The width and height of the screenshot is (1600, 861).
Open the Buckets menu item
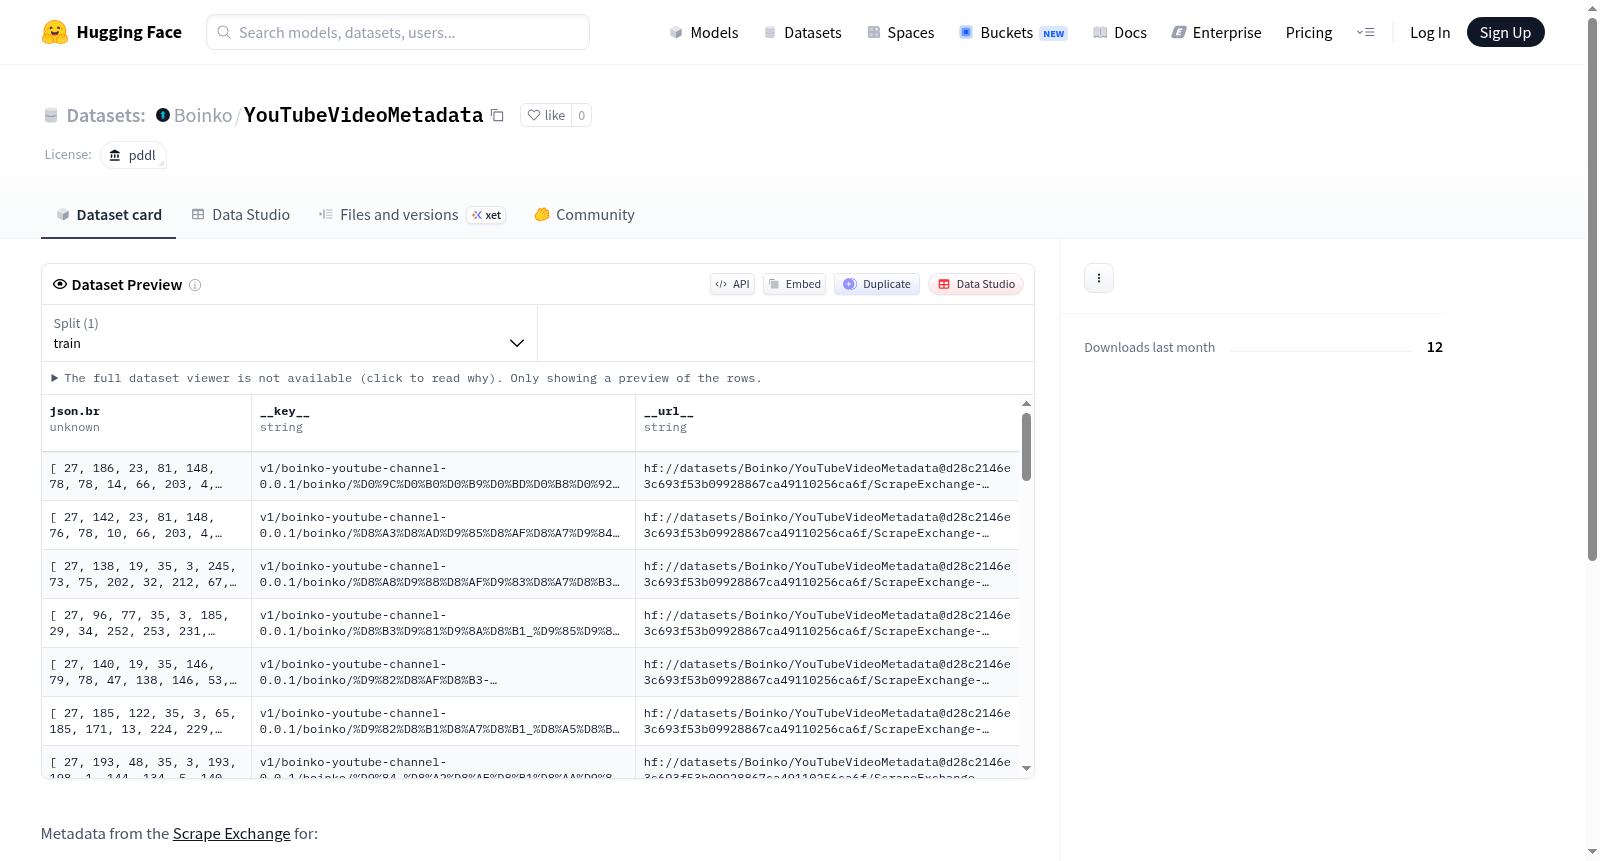[x=1013, y=32]
